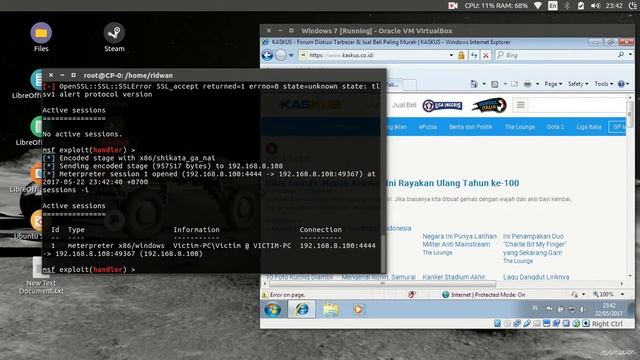640x360 pixels.
Task: Select the ePulsa tab on Kaskus
Action: [428, 127]
